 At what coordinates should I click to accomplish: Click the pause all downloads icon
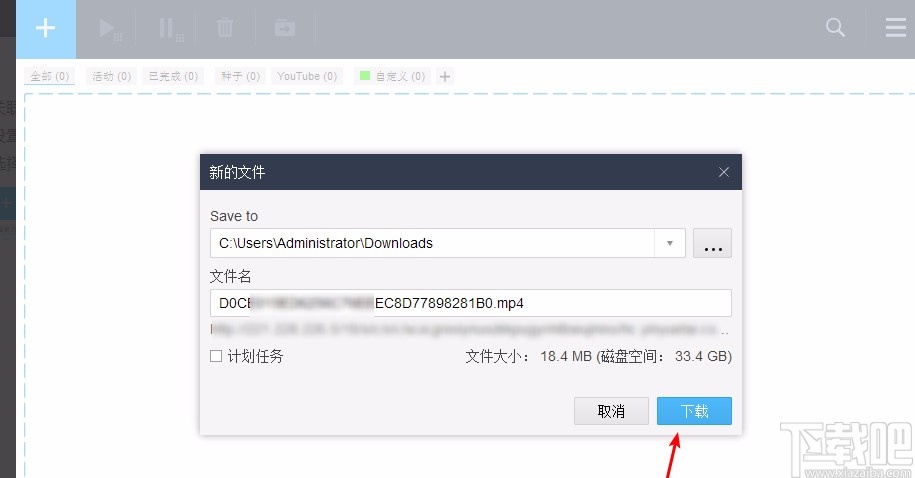tap(170, 29)
